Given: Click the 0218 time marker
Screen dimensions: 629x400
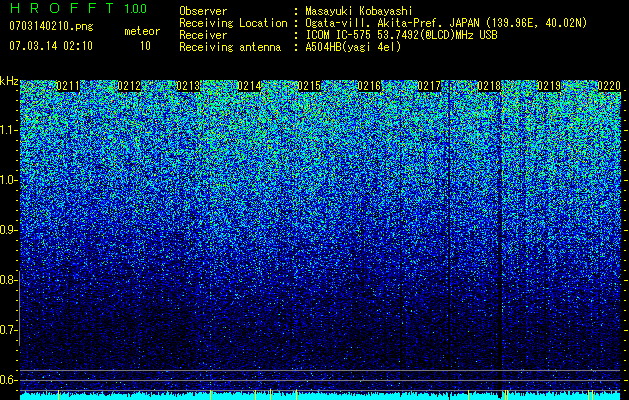Looking at the screenshot, I should pos(489,86).
